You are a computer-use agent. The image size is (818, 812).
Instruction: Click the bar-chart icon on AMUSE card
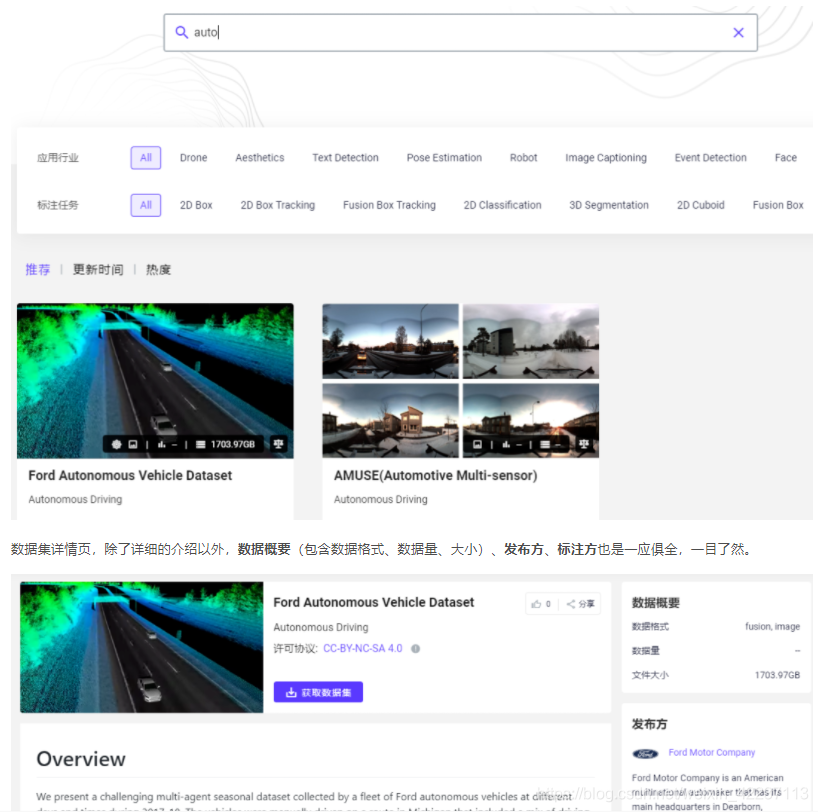(506, 444)
